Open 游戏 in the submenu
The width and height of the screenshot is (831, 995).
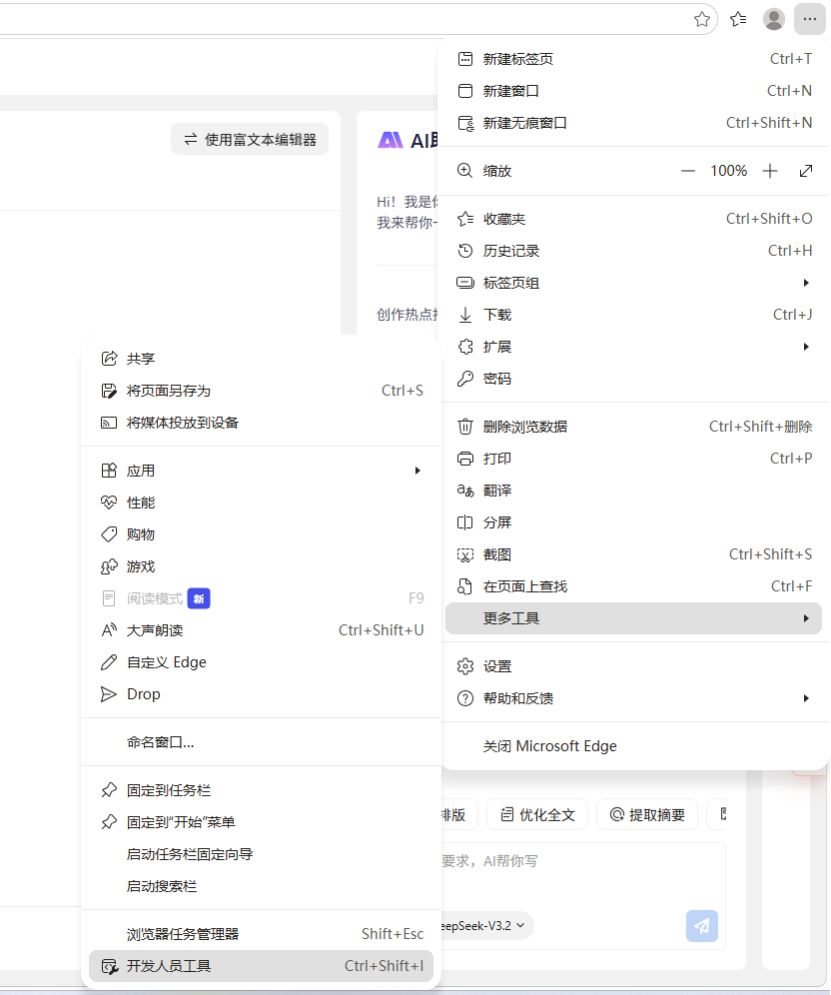coord(261,566)
